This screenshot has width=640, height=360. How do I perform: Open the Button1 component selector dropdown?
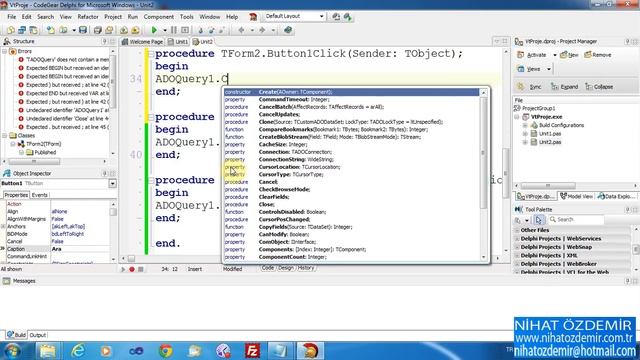point(112,184)
